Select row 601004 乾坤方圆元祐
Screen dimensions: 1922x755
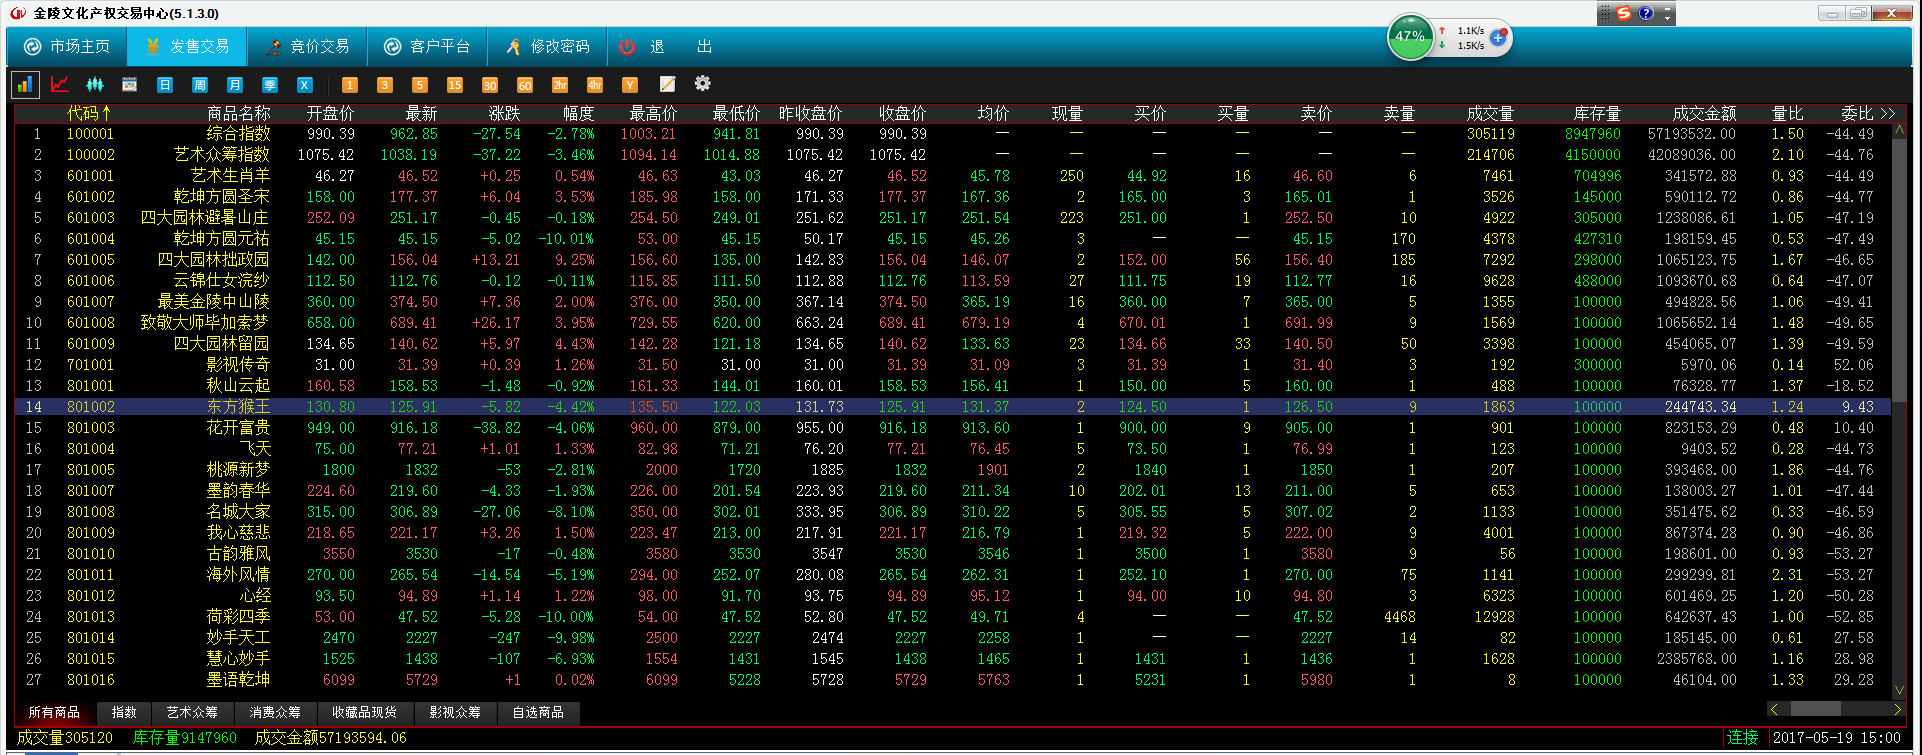pos(953,239)
